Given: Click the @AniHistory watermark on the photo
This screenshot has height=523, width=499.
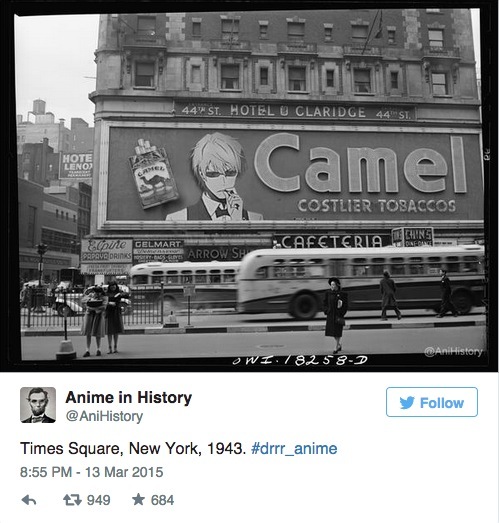Looking at the screenshot, I should click(453, 351).
